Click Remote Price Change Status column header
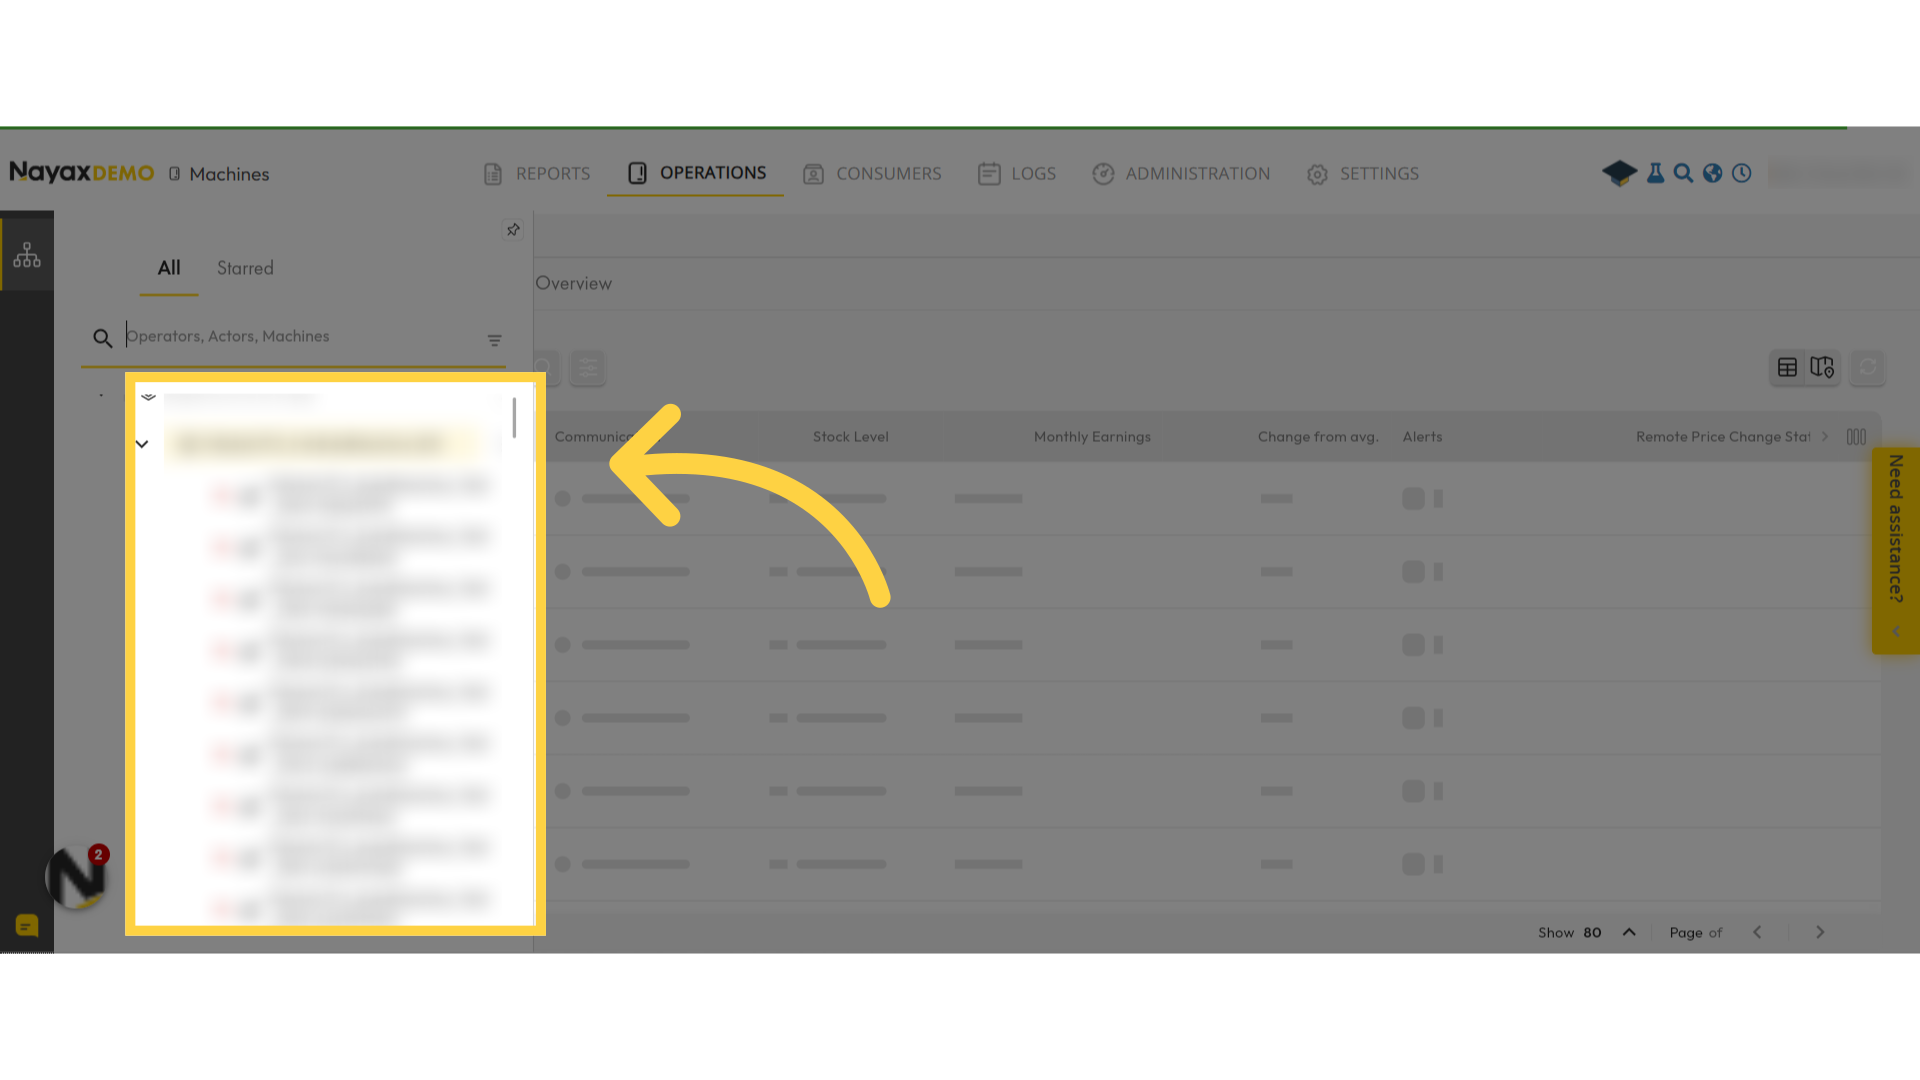1920x1080 pixels. coord(1723,437)
